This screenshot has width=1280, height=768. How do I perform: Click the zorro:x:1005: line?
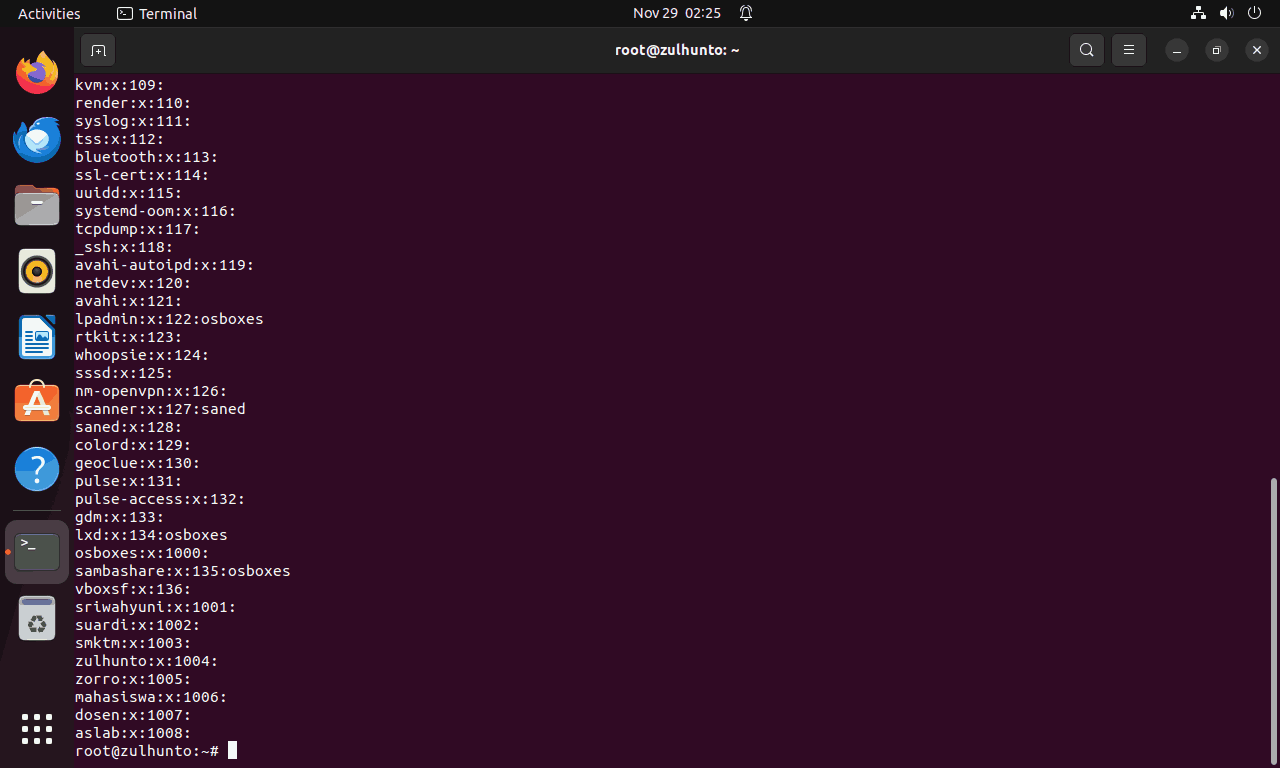coord(133,679)
